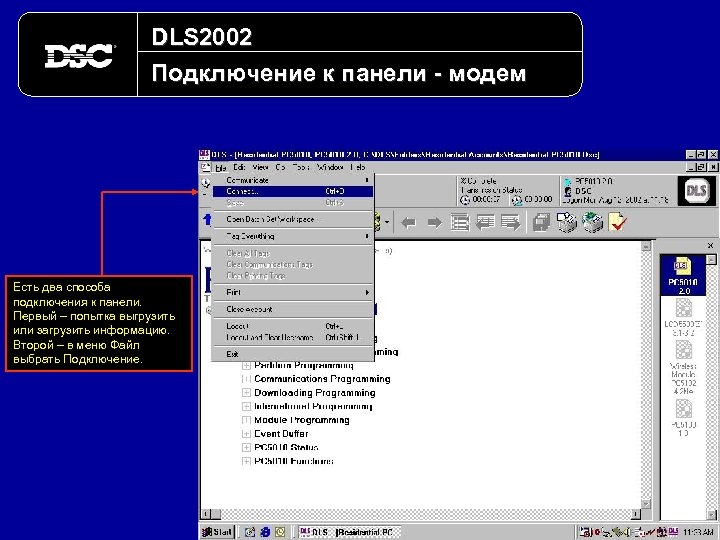Click module panel scrollbar up arrow
The width and height of the screenshot is (720, 540).
710,260
